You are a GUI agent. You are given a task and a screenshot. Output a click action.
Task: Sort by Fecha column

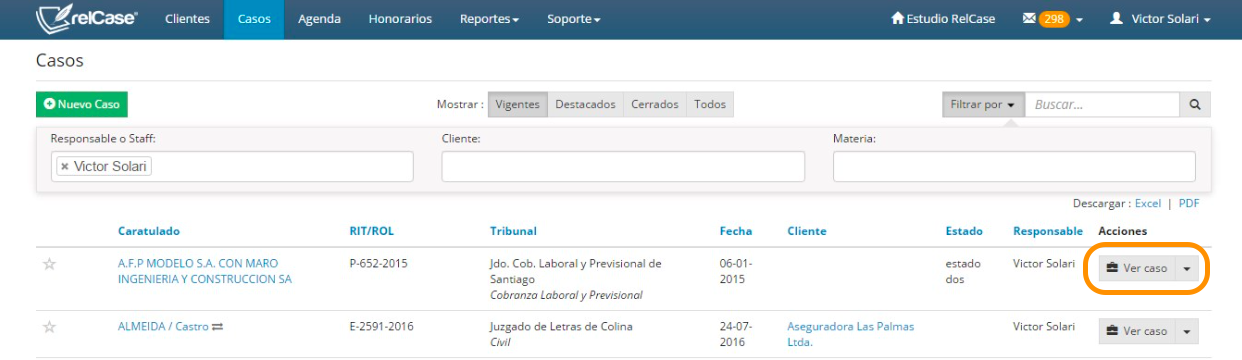[736, 231]
